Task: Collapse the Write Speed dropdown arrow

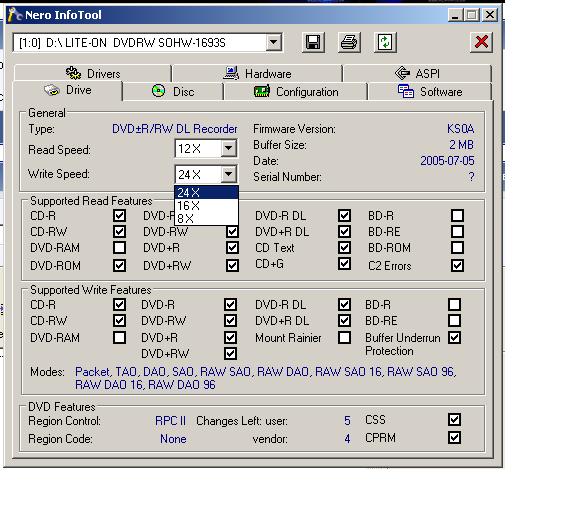Action: (x=228, y=174)
